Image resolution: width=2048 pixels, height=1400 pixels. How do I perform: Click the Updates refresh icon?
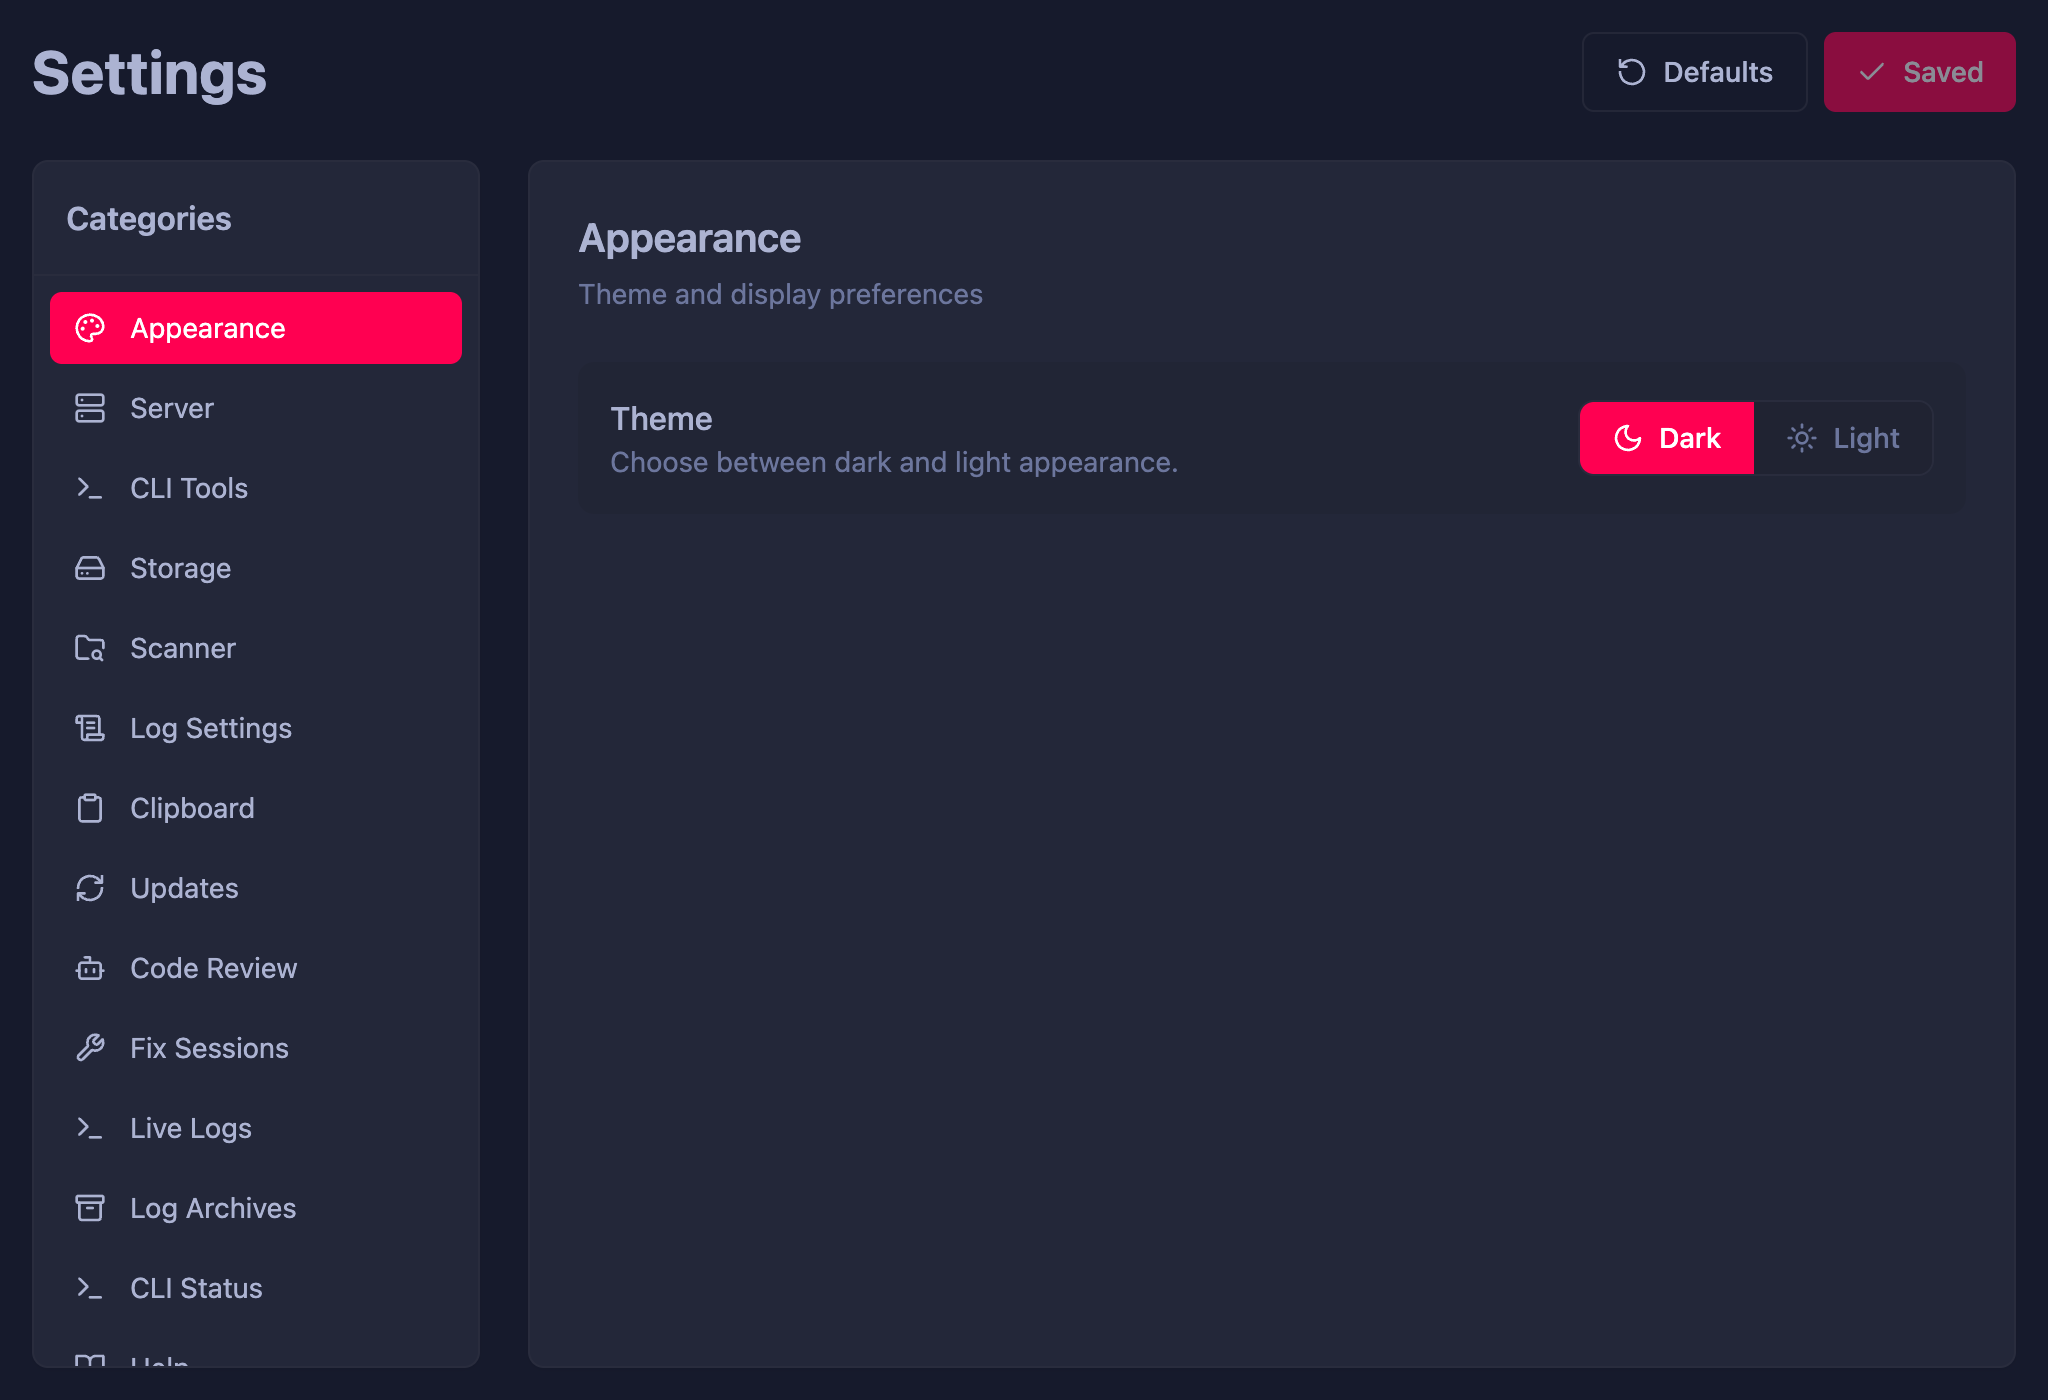point(91,888)
